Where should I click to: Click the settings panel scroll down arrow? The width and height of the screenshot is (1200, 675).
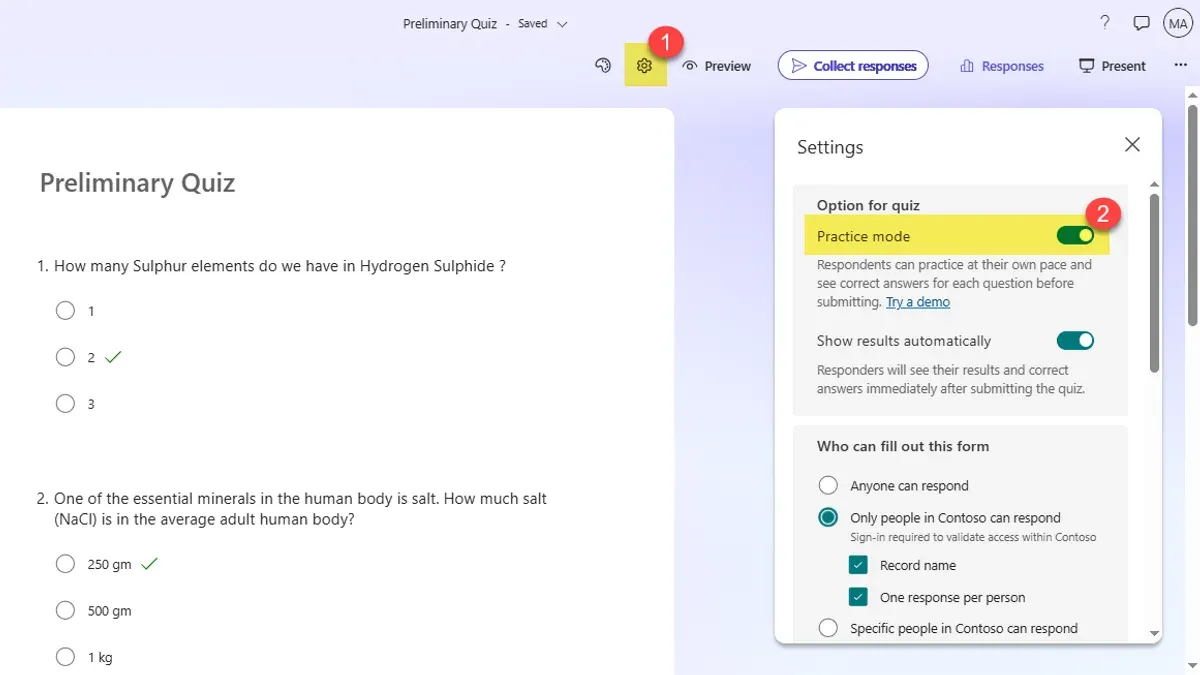1155,633
